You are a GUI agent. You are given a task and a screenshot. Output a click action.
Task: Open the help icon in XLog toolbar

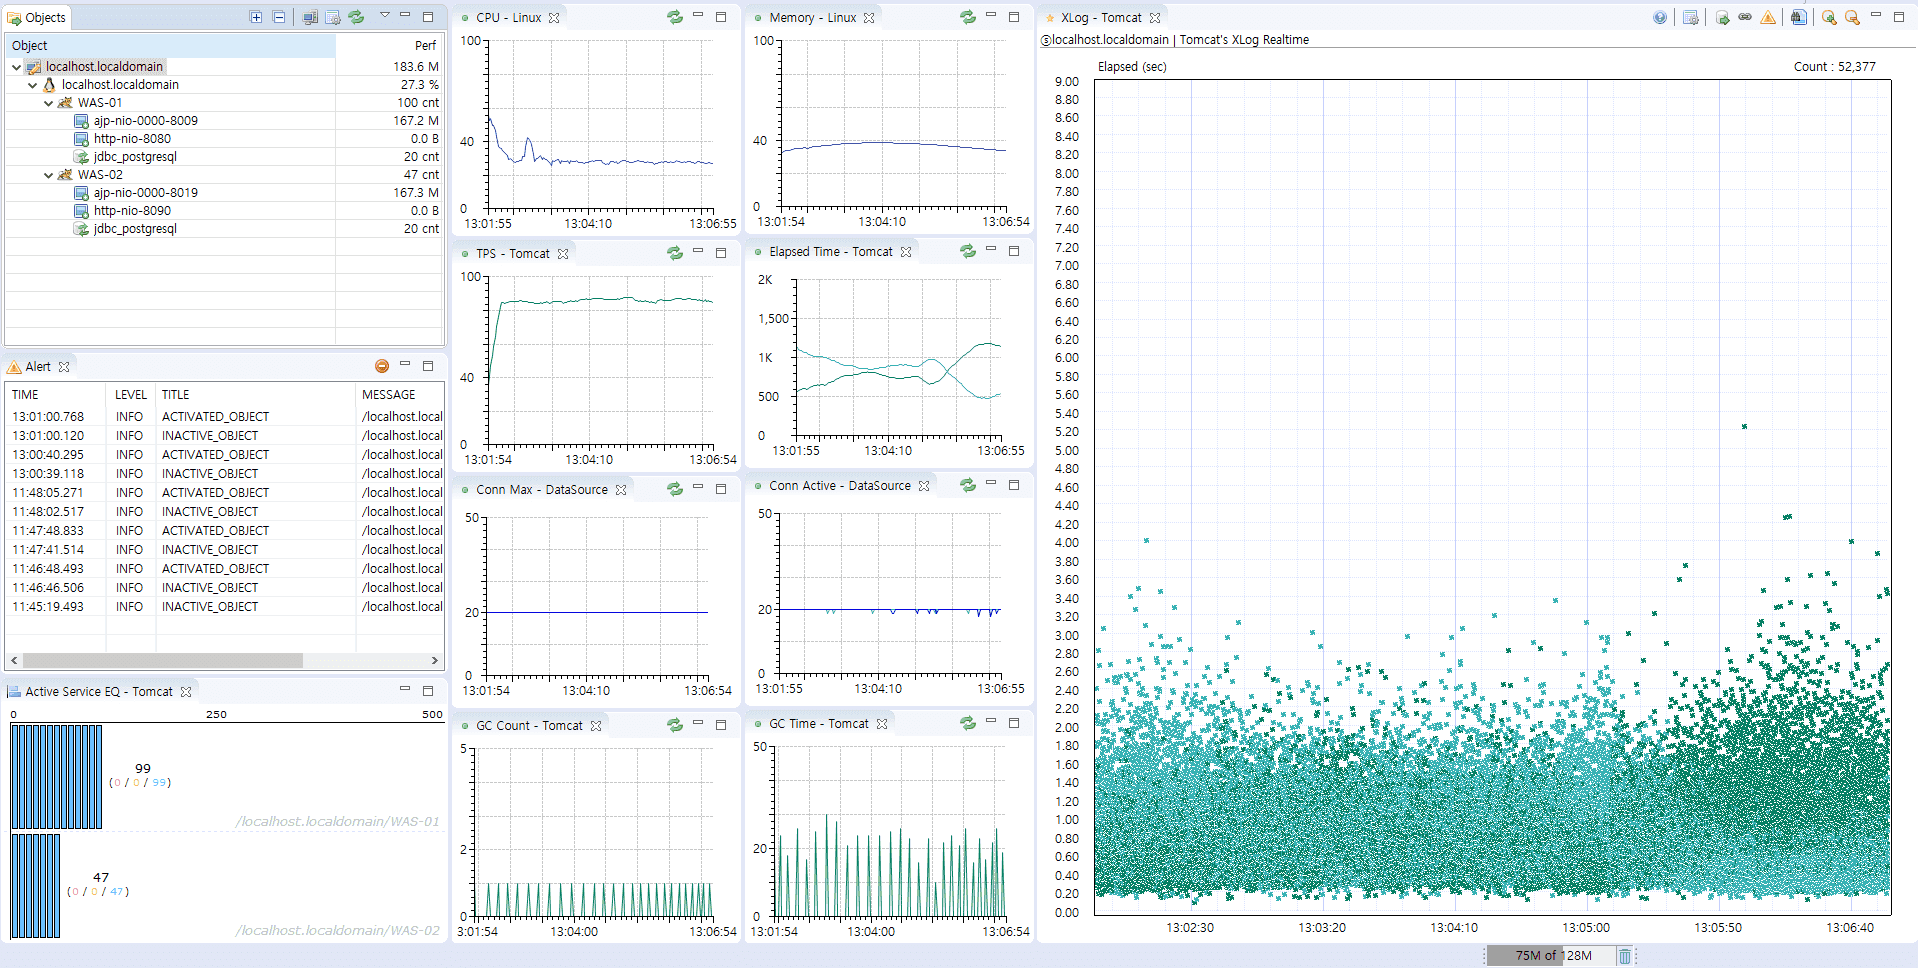tap(1660, 17)
